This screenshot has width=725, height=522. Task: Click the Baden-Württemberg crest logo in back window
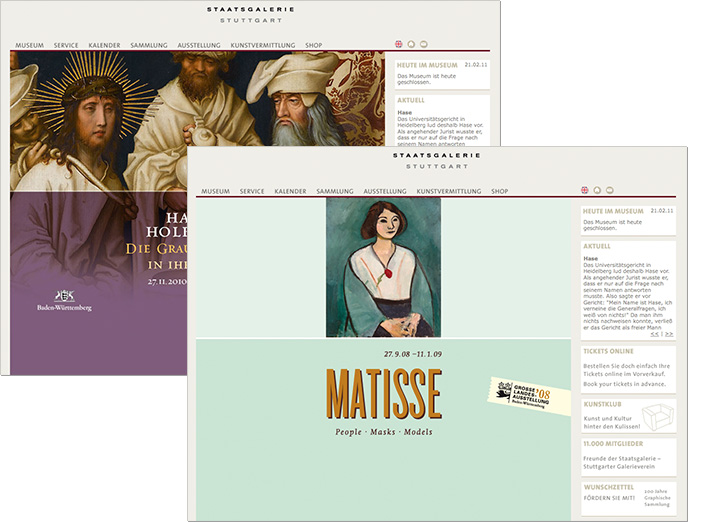[64, 300]
